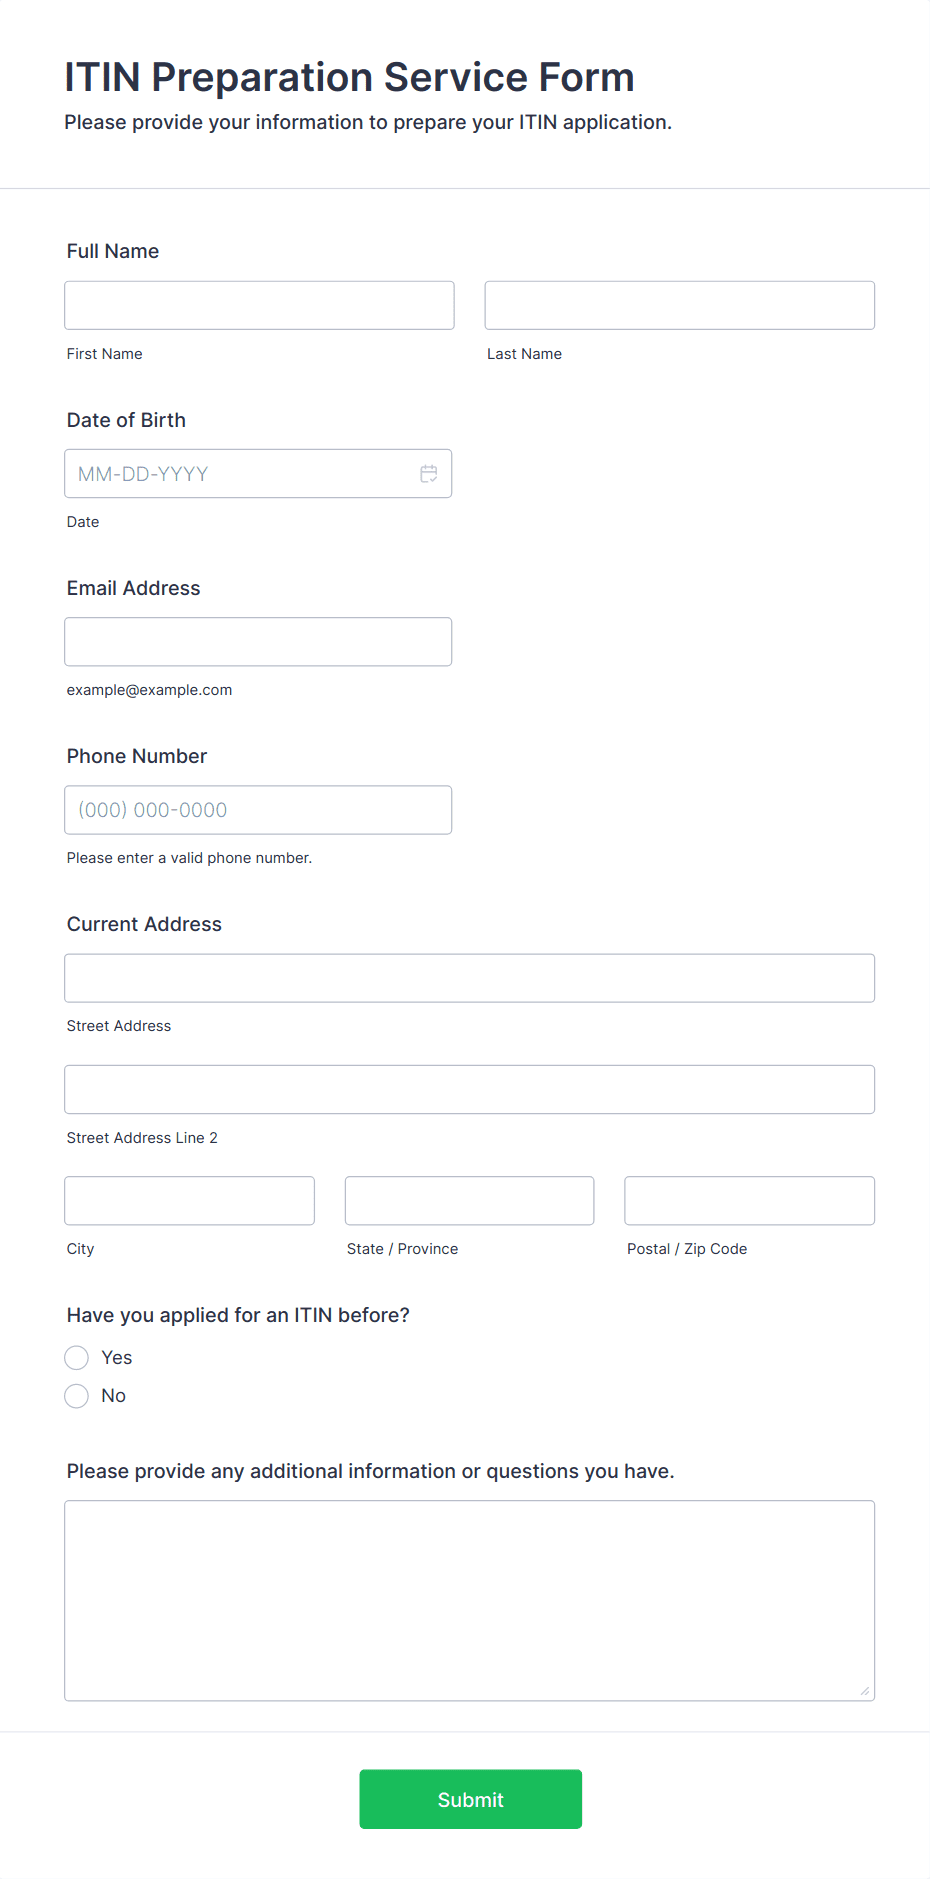
Task: Click the State / Province input
Action: 469,1201
